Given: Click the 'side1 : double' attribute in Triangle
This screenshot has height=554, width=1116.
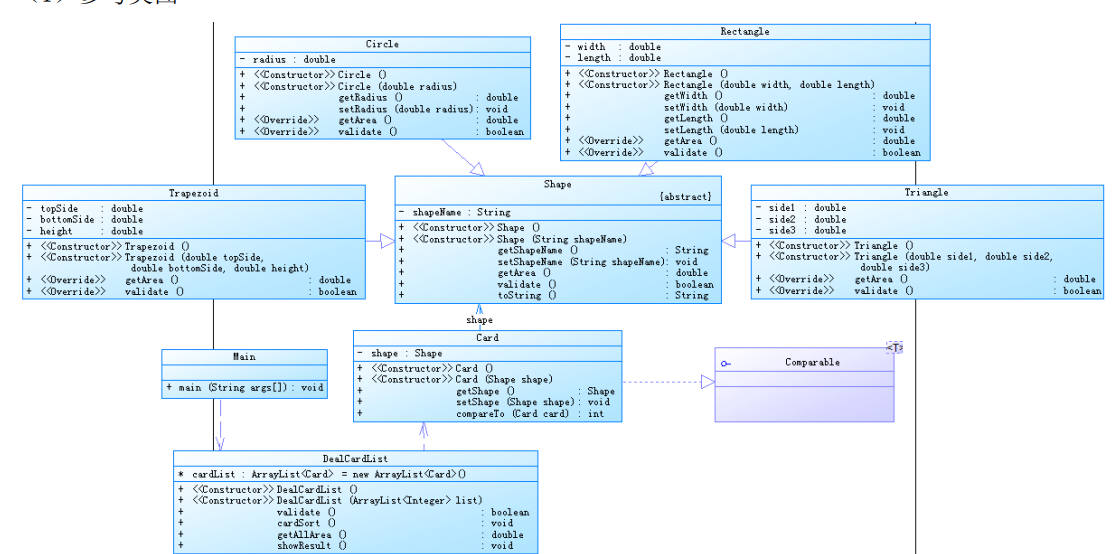Looking at the screenshot, I should [808, 208].
